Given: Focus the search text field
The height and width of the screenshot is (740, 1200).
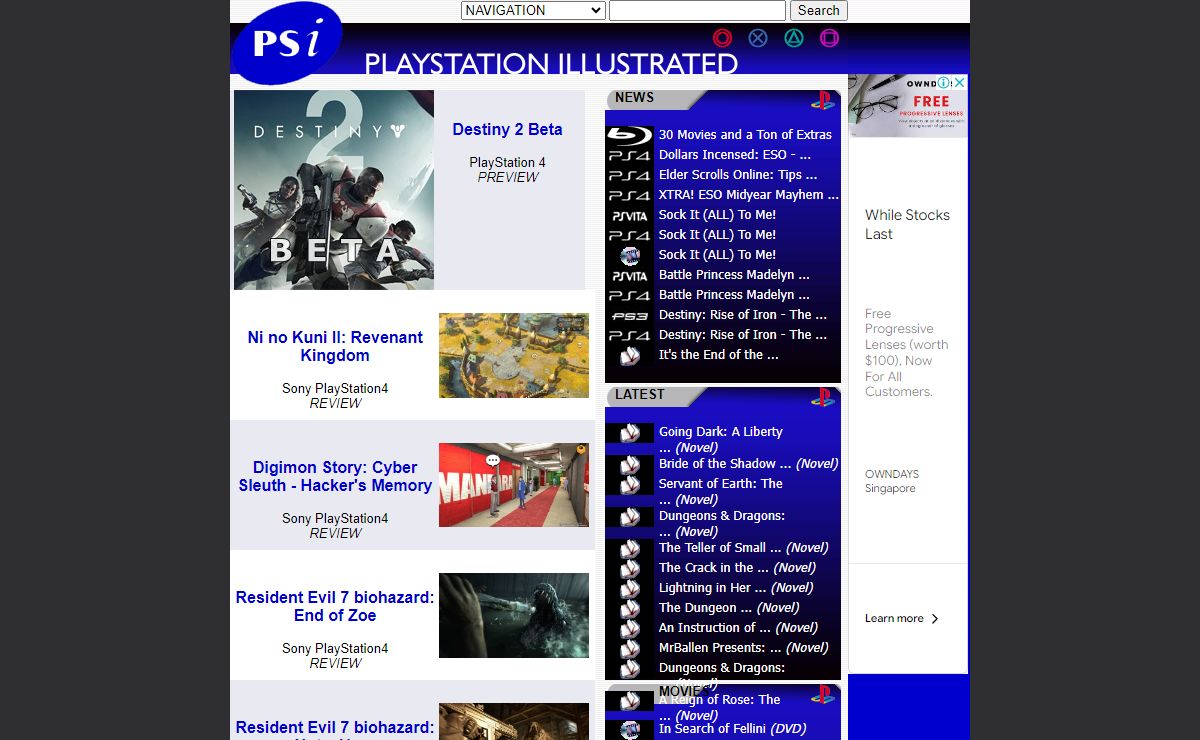Looking at the screenshot, I should (697, 10).
